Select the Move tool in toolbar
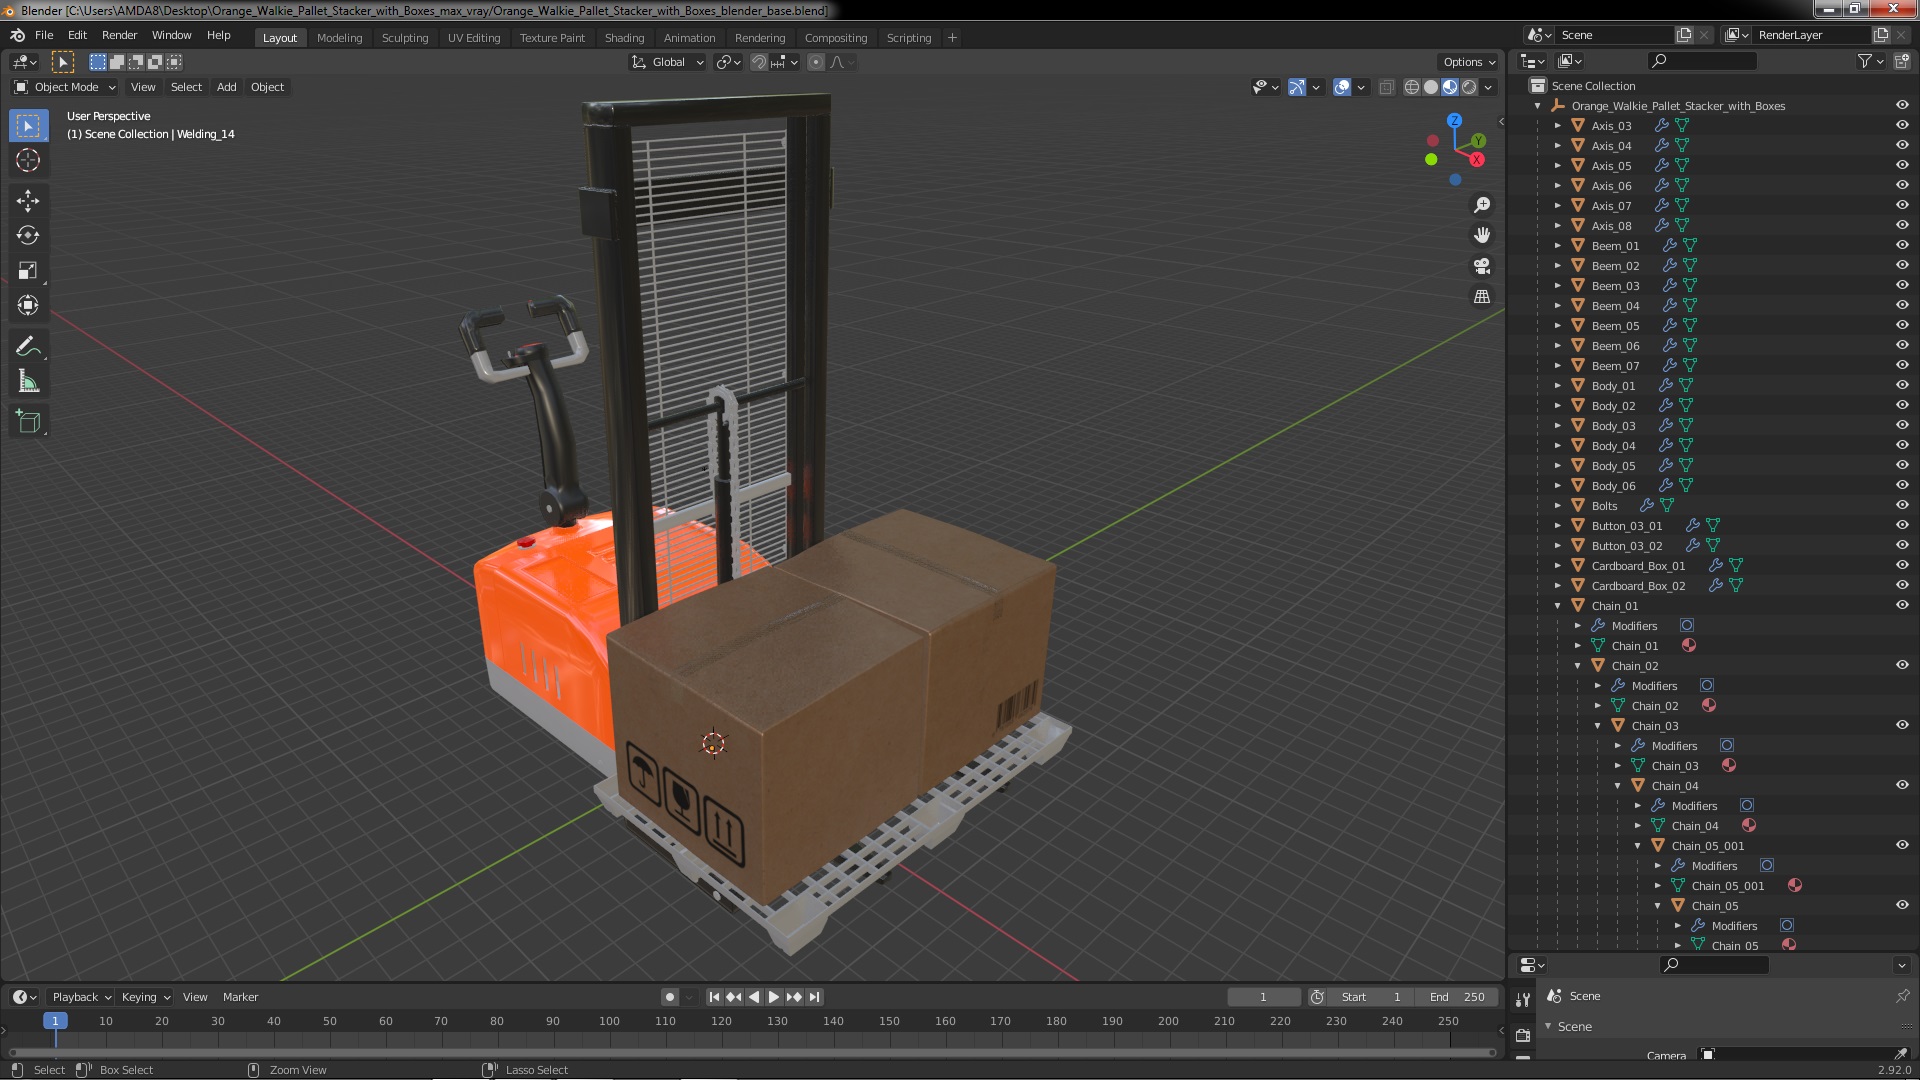The width and height of the screenshot is (1920, 1080). click(x=29, y=199)
